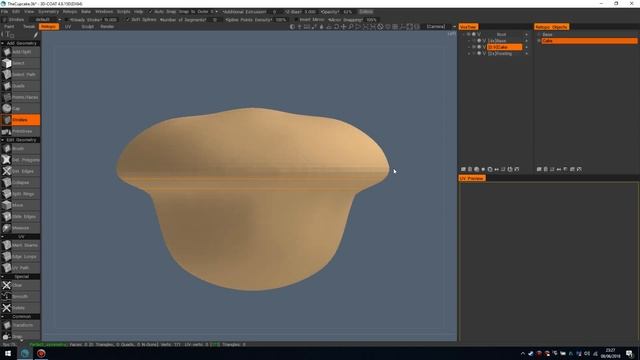Select the Smooth tool under Special

tap(20, 296)
